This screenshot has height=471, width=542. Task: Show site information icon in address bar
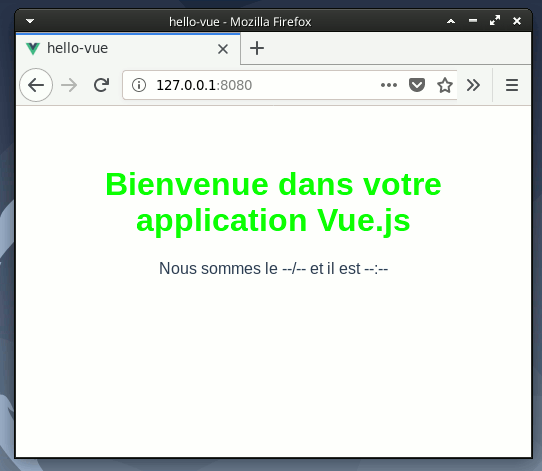pyautogui.click(x=139, y=85)
